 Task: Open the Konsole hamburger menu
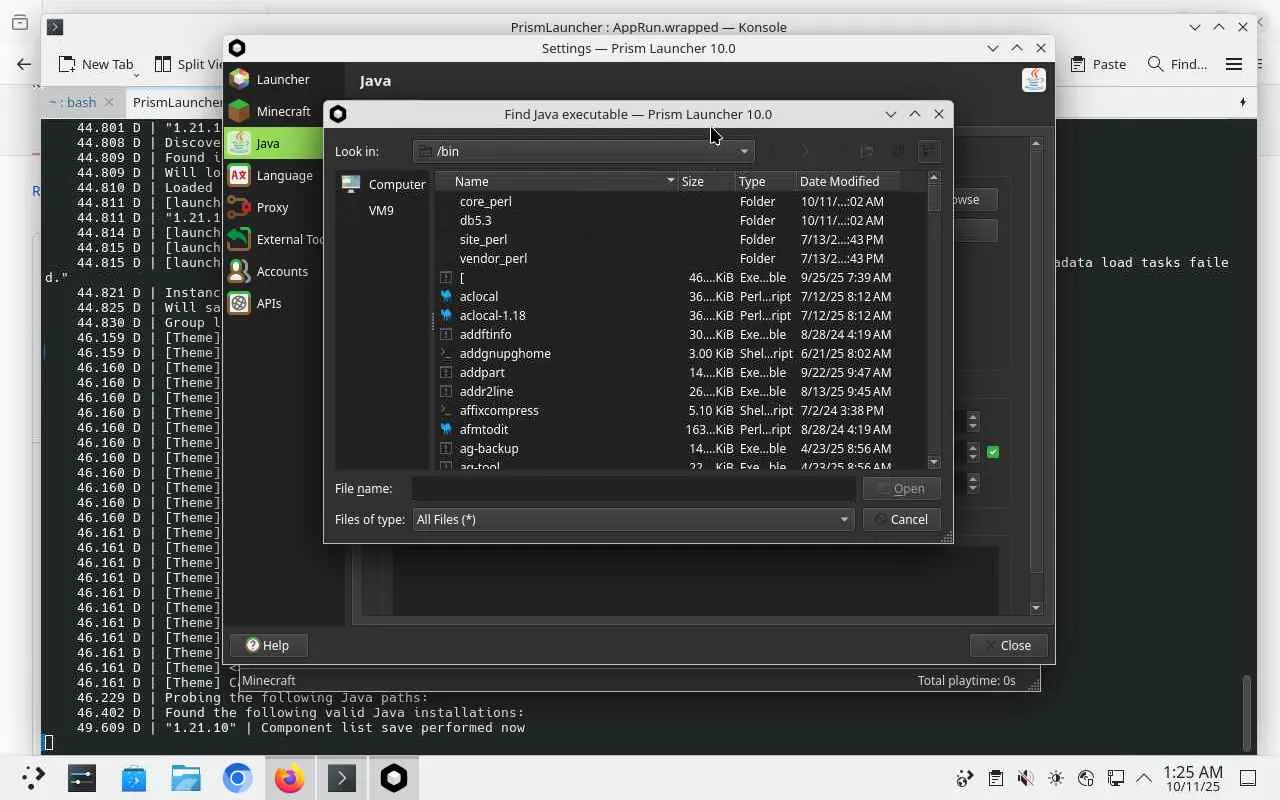(1234, 64)
